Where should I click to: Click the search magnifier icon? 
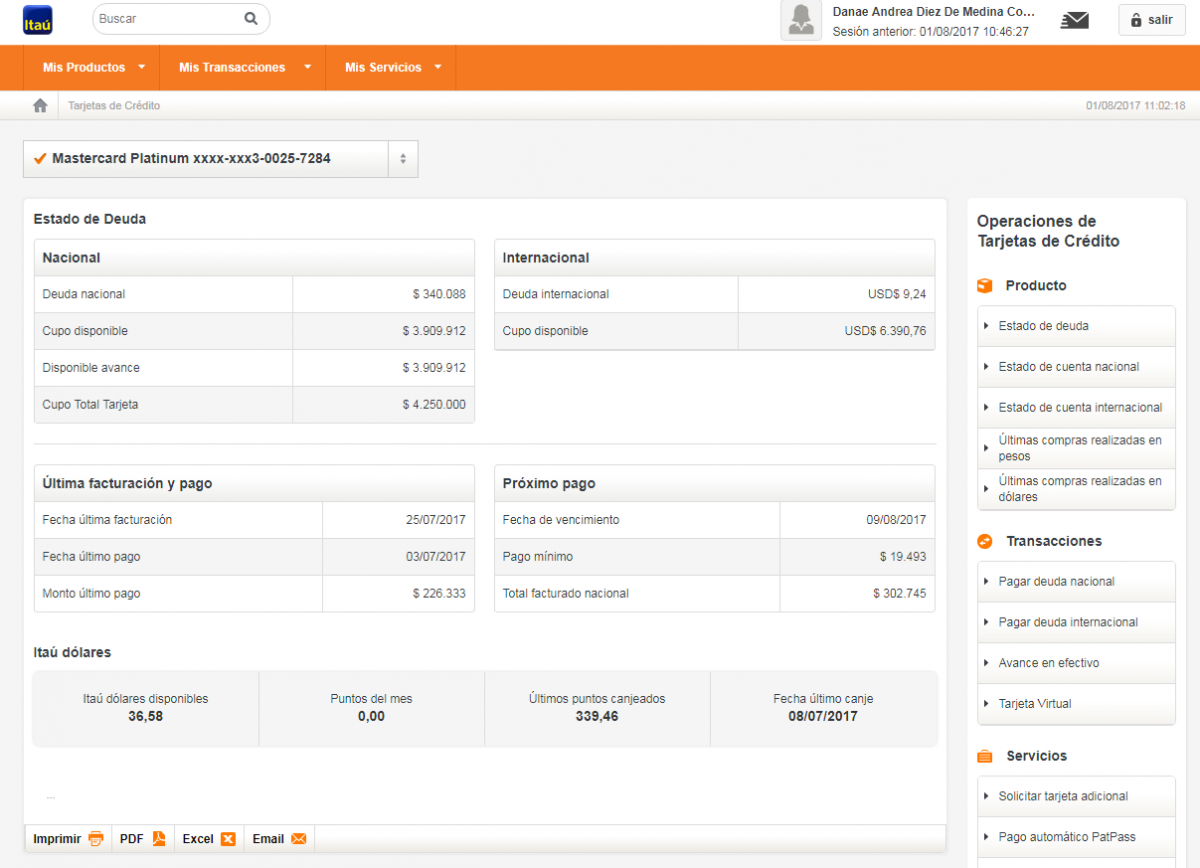tap(251, 18)
